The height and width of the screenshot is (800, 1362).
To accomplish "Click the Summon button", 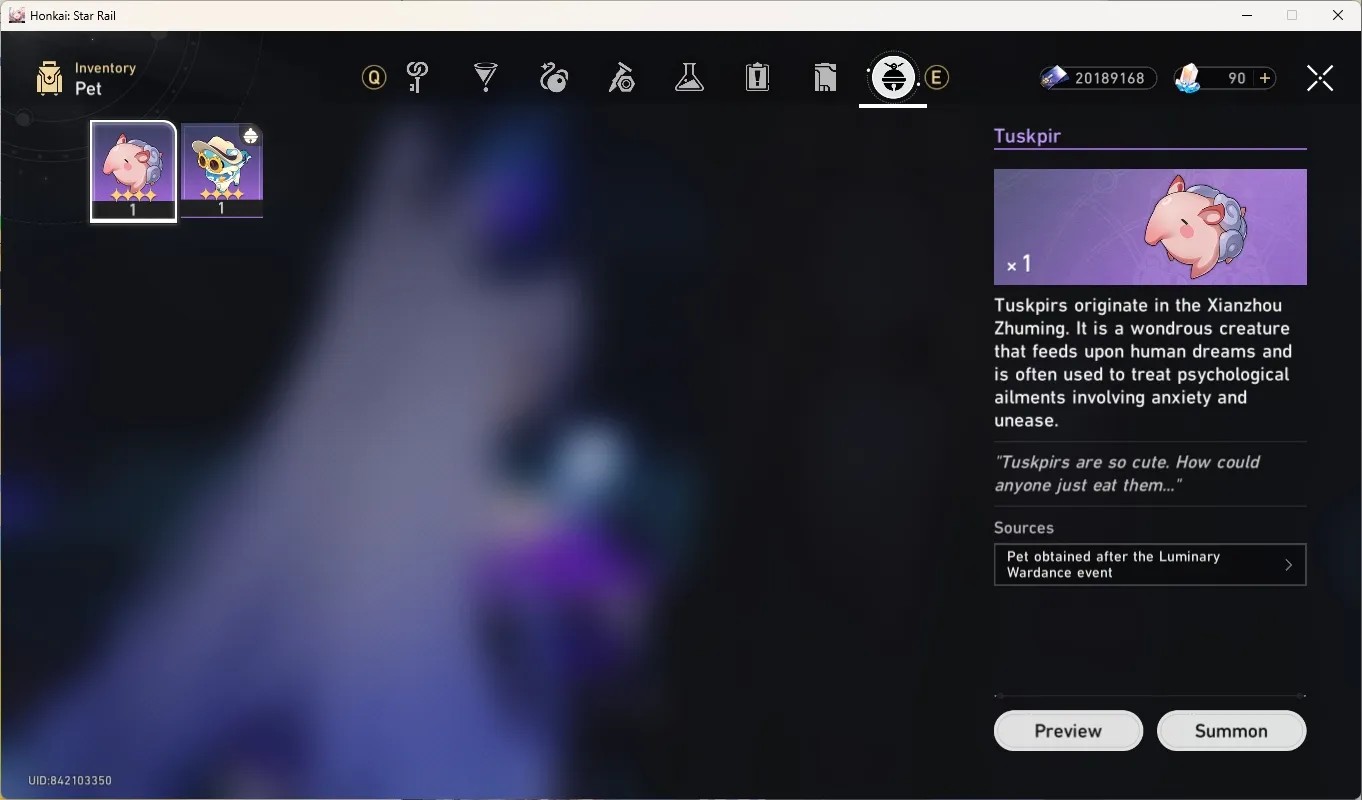I will click(x=1231, y=731).
